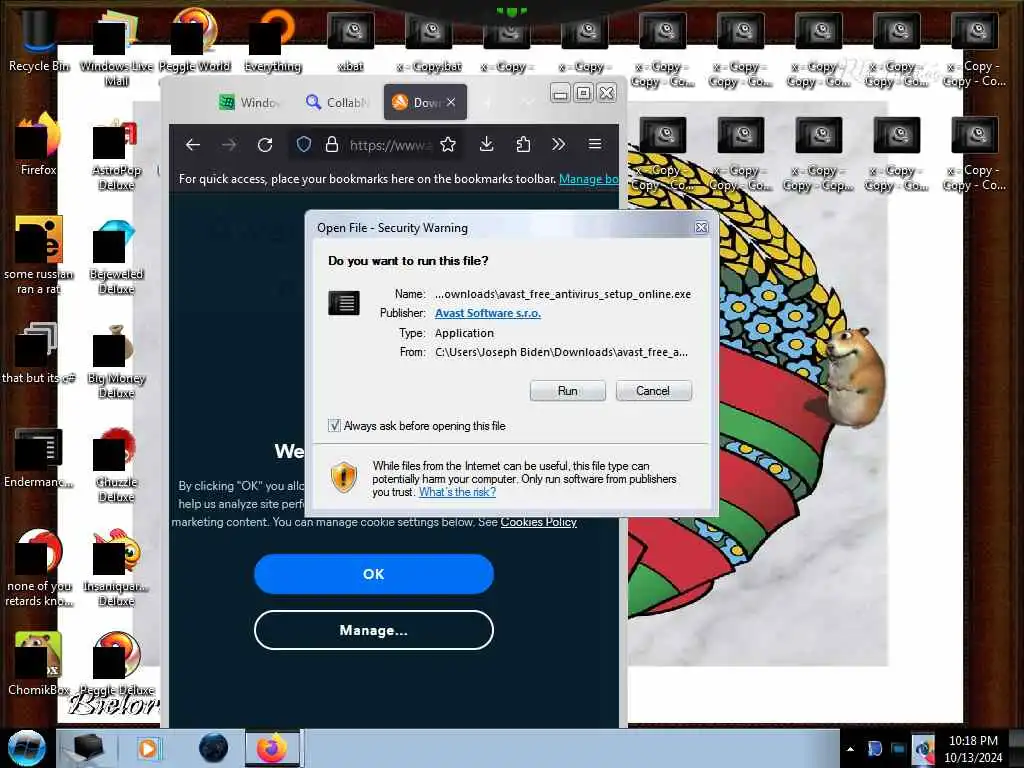Close the Download tab in Firefox
The width and height of the screenshot is (1024, 768).
(451, 103)
